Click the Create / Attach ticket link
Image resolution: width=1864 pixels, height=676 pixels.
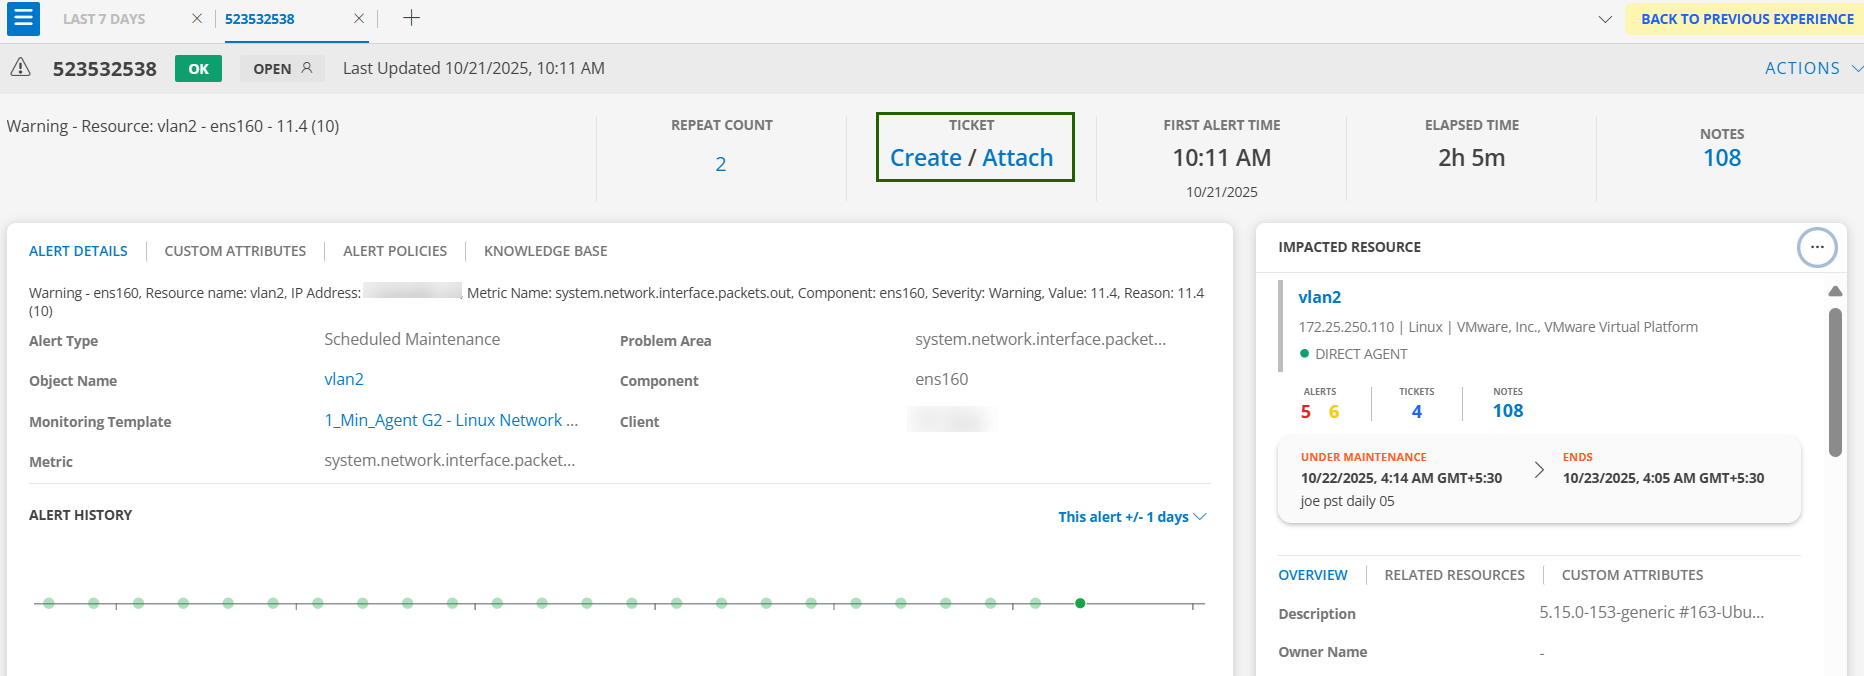971,158
